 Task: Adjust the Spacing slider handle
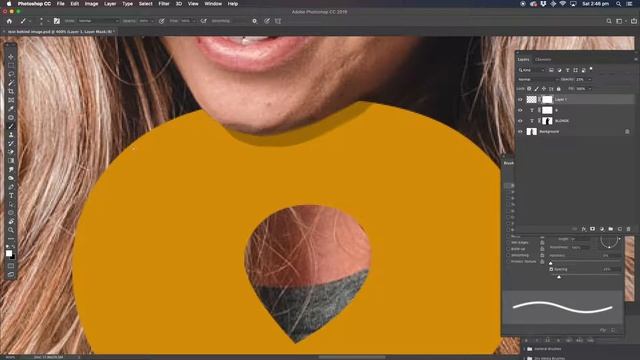coord(559,277)
